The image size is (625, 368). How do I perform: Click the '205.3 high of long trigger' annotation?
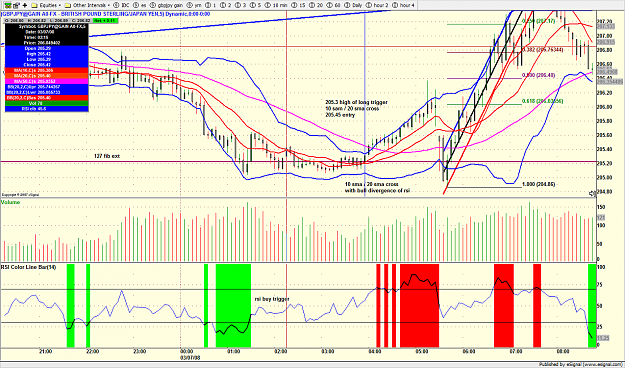pos(356,102)
